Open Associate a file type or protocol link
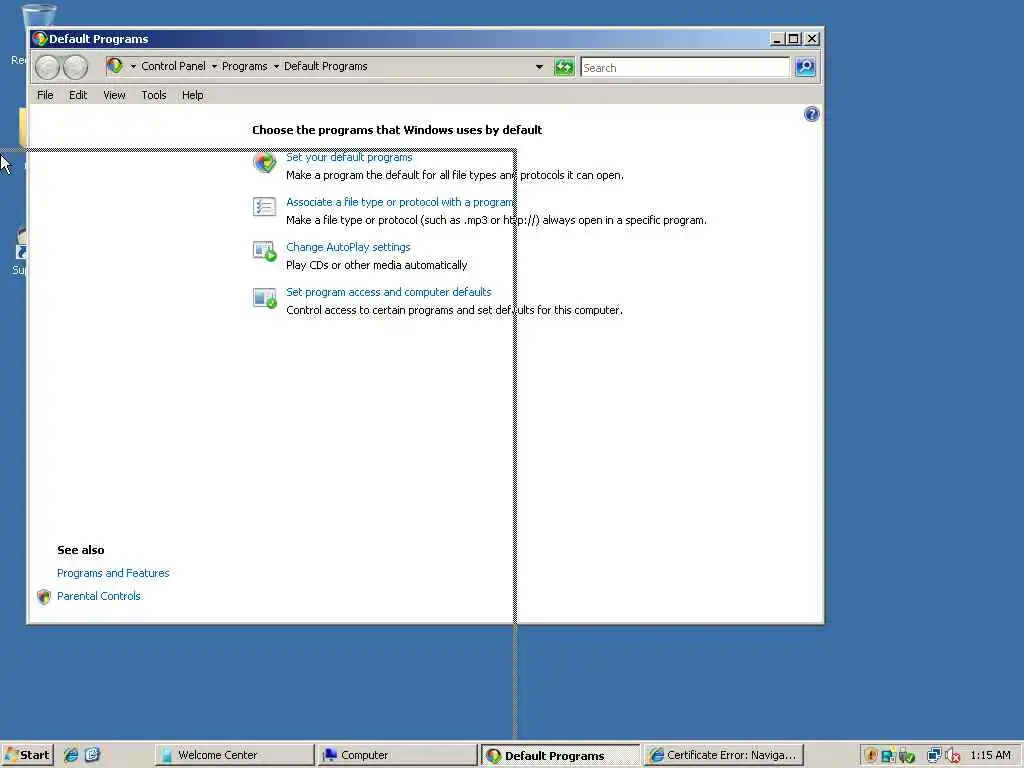Screen dimensions: 1024x768 click(400, 202)
